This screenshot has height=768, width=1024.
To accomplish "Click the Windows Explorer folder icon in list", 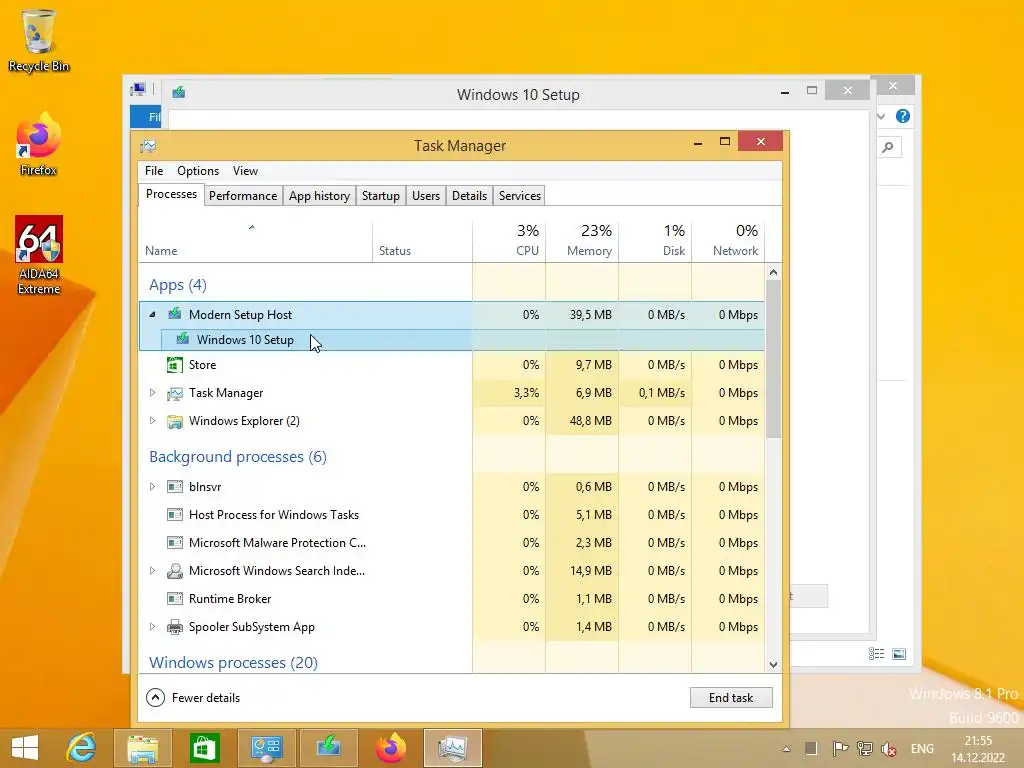I will (x=174, y=421).
